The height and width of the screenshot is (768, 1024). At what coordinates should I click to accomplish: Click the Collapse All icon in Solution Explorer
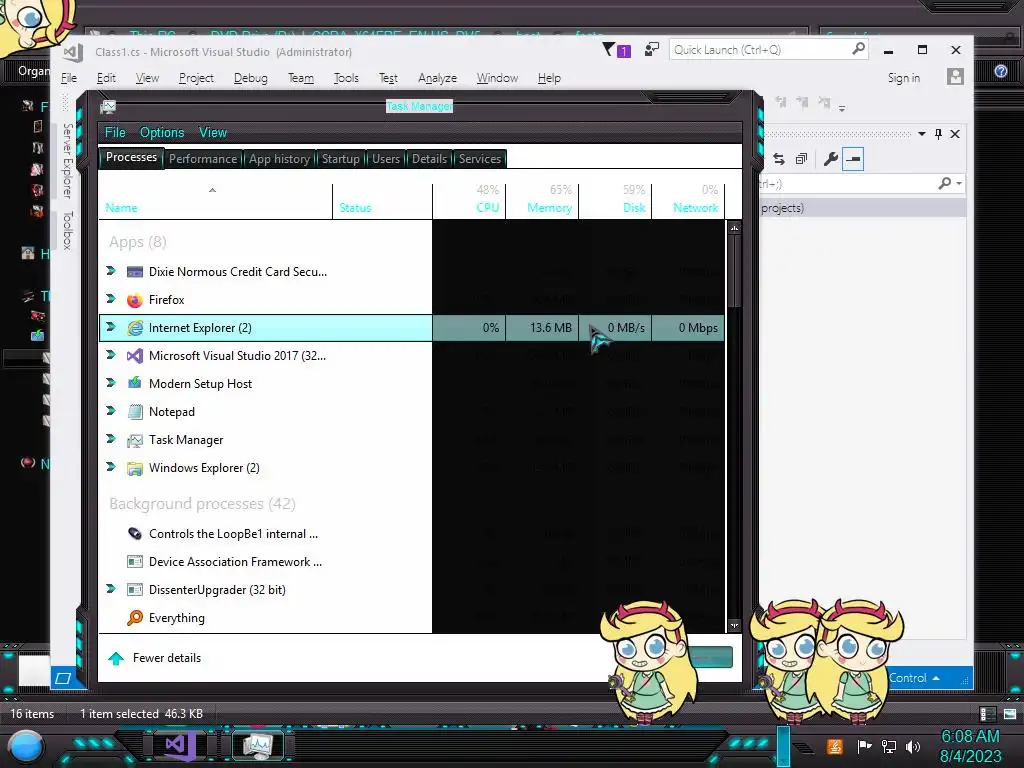(802, 159)
